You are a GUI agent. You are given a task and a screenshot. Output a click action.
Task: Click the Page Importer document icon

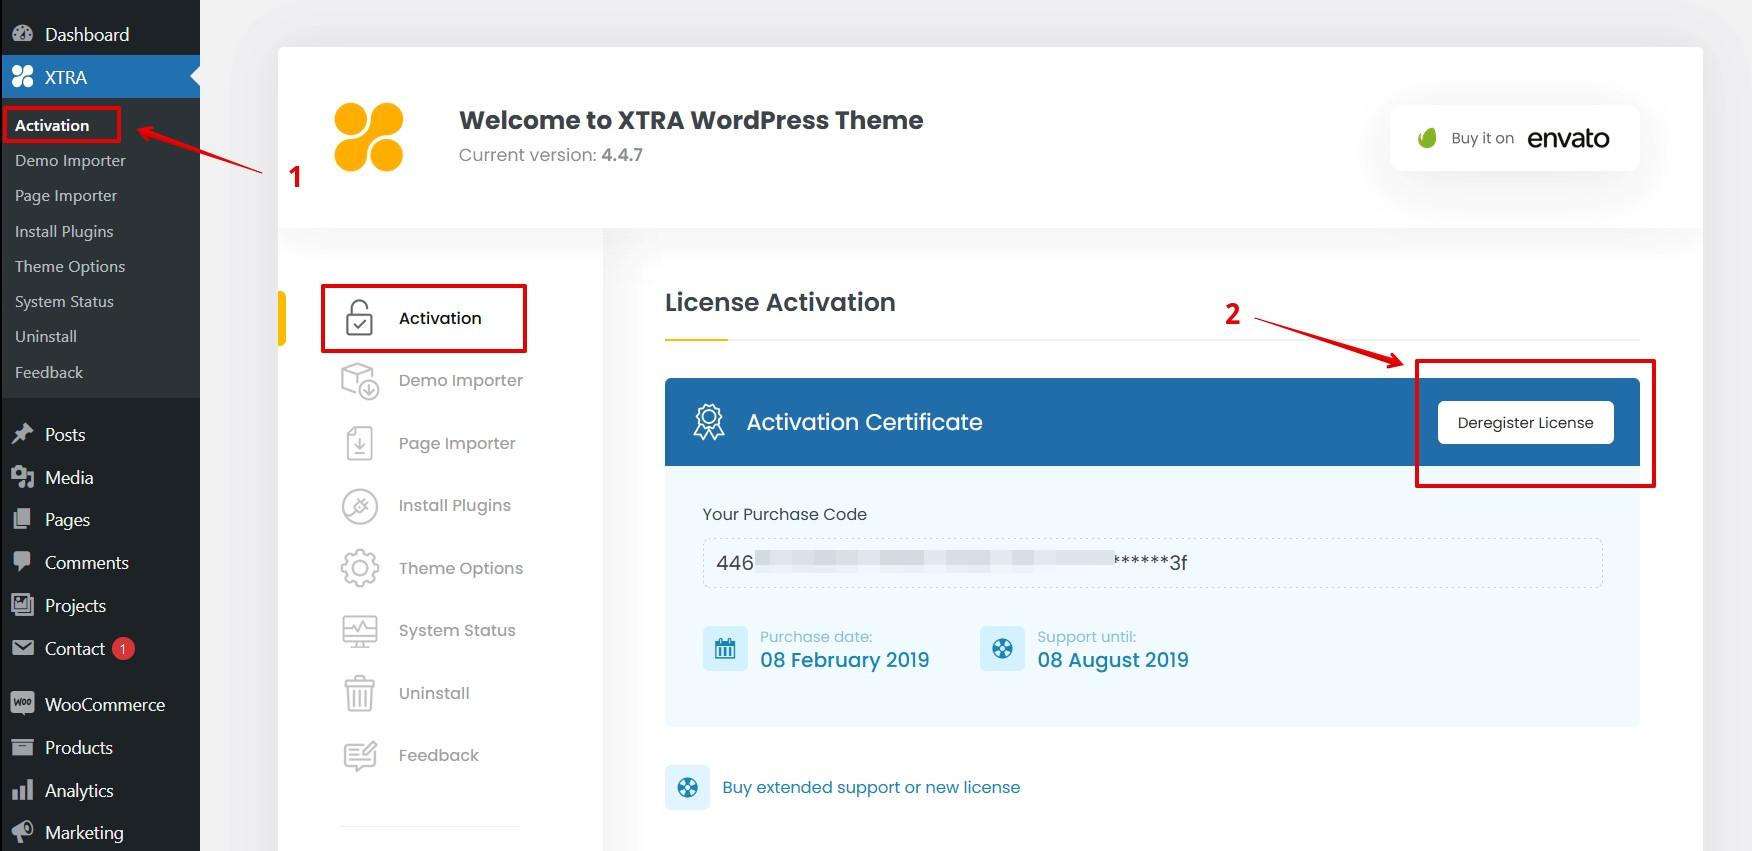coord(359,443)
